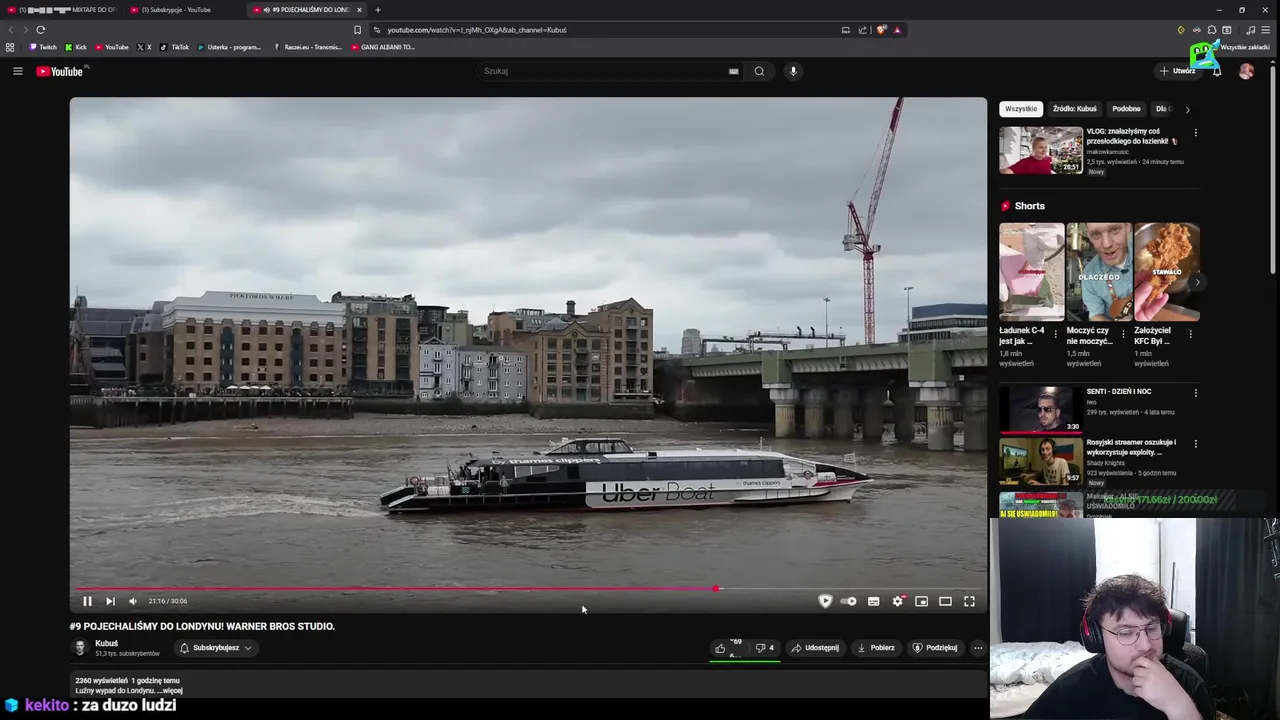Open the Kick bookmark

coord(76,47)
